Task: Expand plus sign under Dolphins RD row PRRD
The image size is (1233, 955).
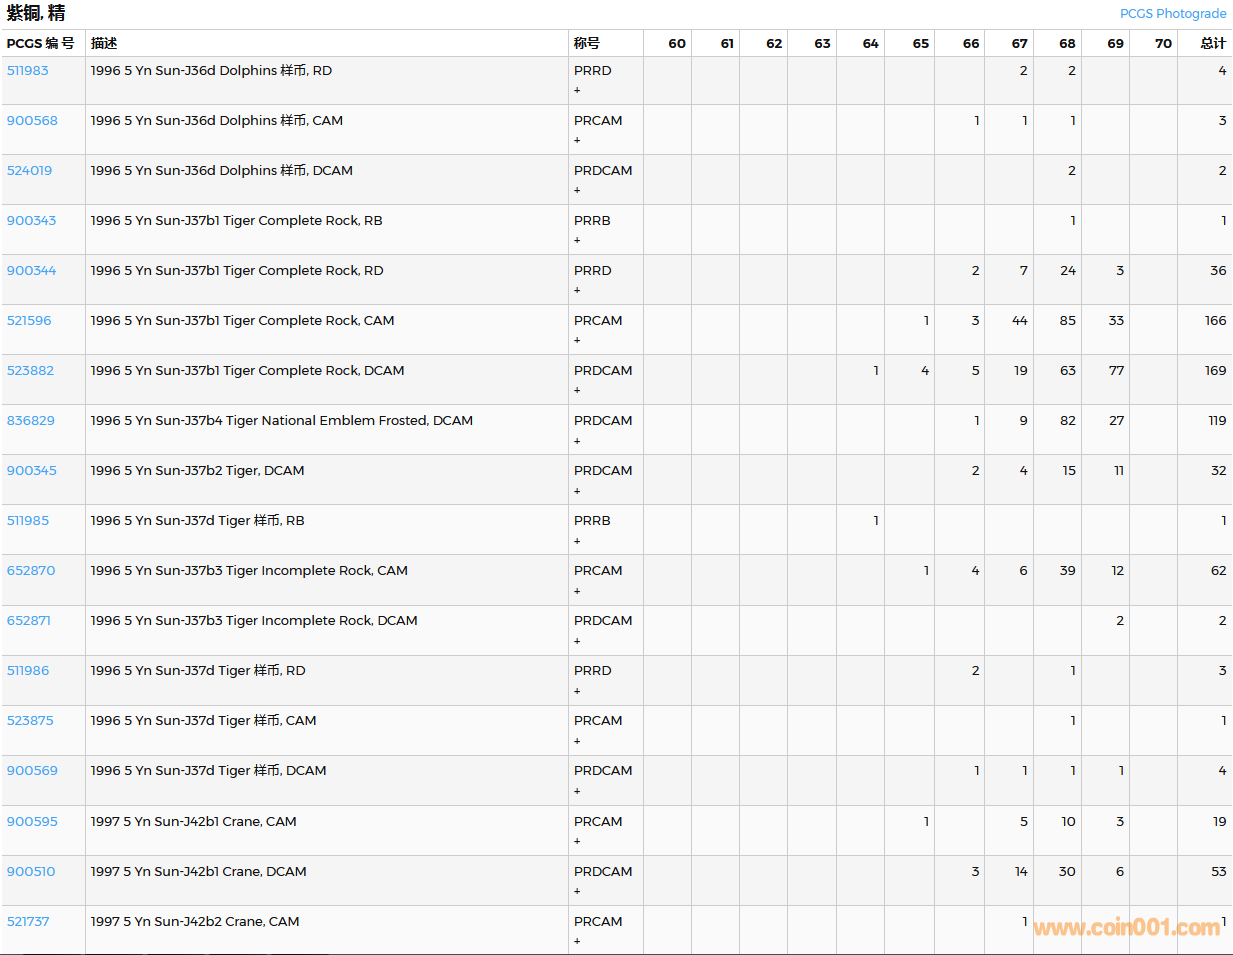Action: (x=577, y=91)
